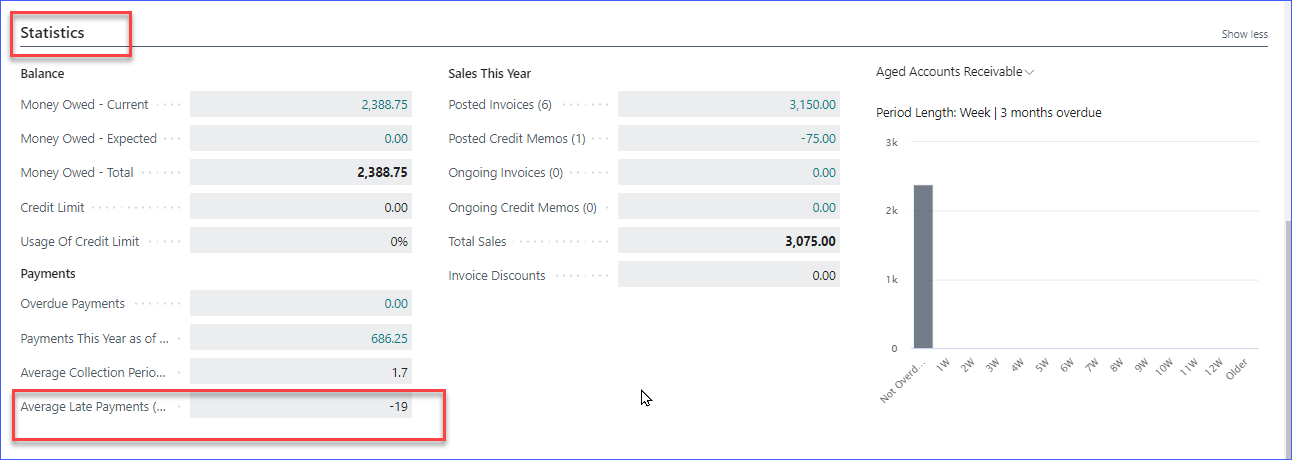The height and width of the screenshot is (460, 1292).
Task: Open Posted Credit Memos value -75.00
Action: [x=818, y=139]
